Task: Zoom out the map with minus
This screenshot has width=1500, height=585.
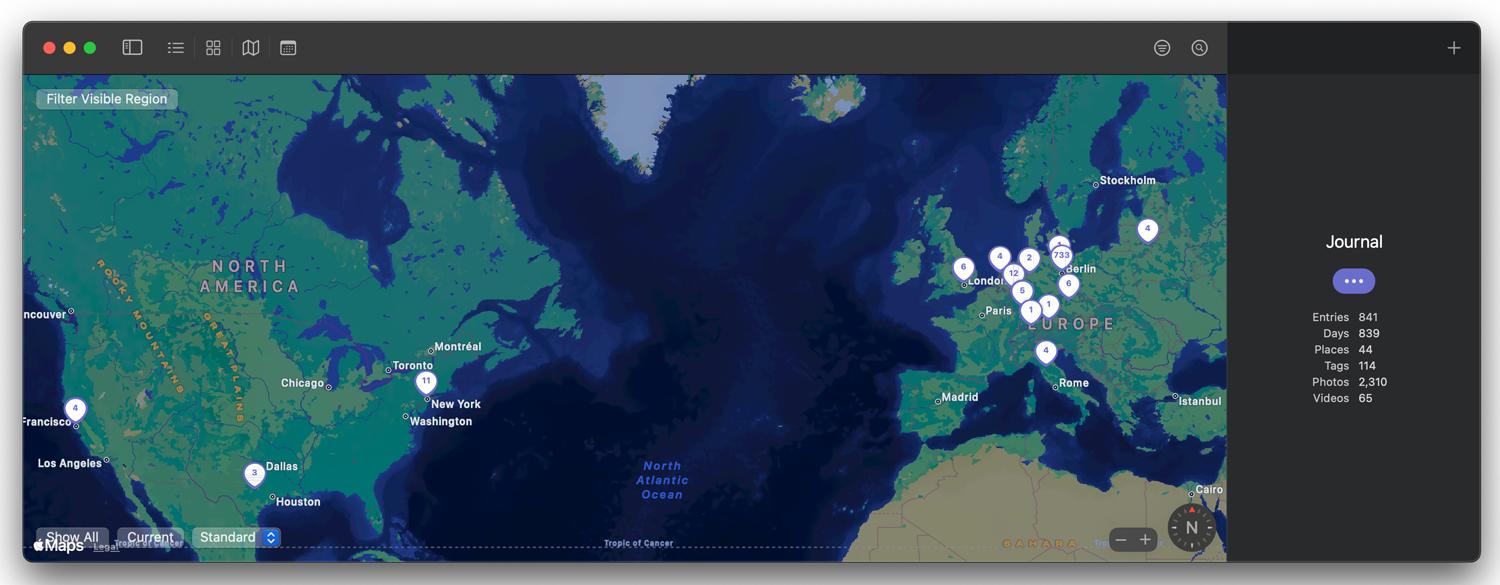Action: [1121, 540]
